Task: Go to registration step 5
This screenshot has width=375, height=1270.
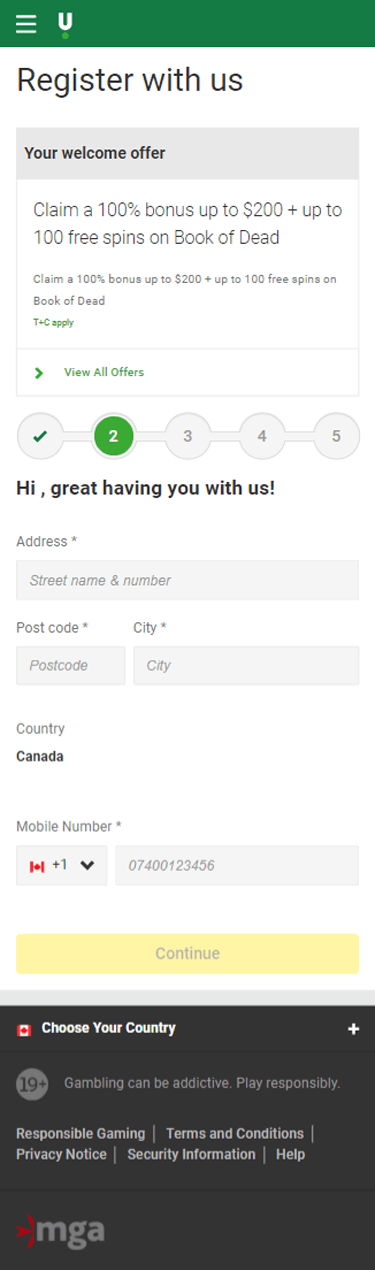Action: pyautogui.click(x=336, y=436)
